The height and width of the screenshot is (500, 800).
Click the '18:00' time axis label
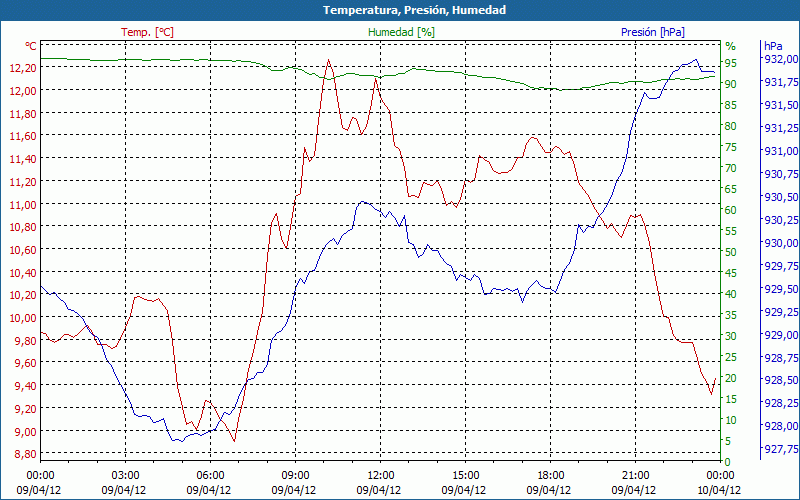[551, 476]
